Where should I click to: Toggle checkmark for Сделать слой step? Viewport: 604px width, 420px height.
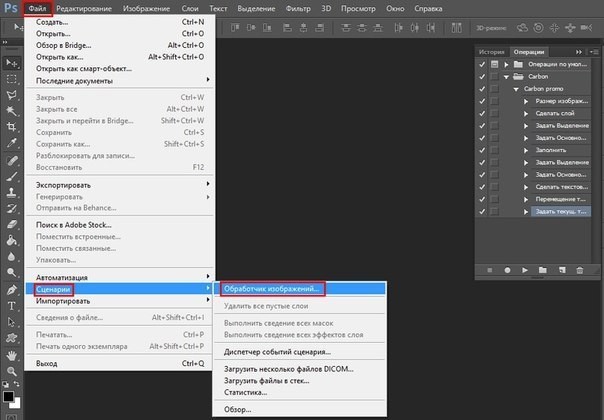pos(482,113)
